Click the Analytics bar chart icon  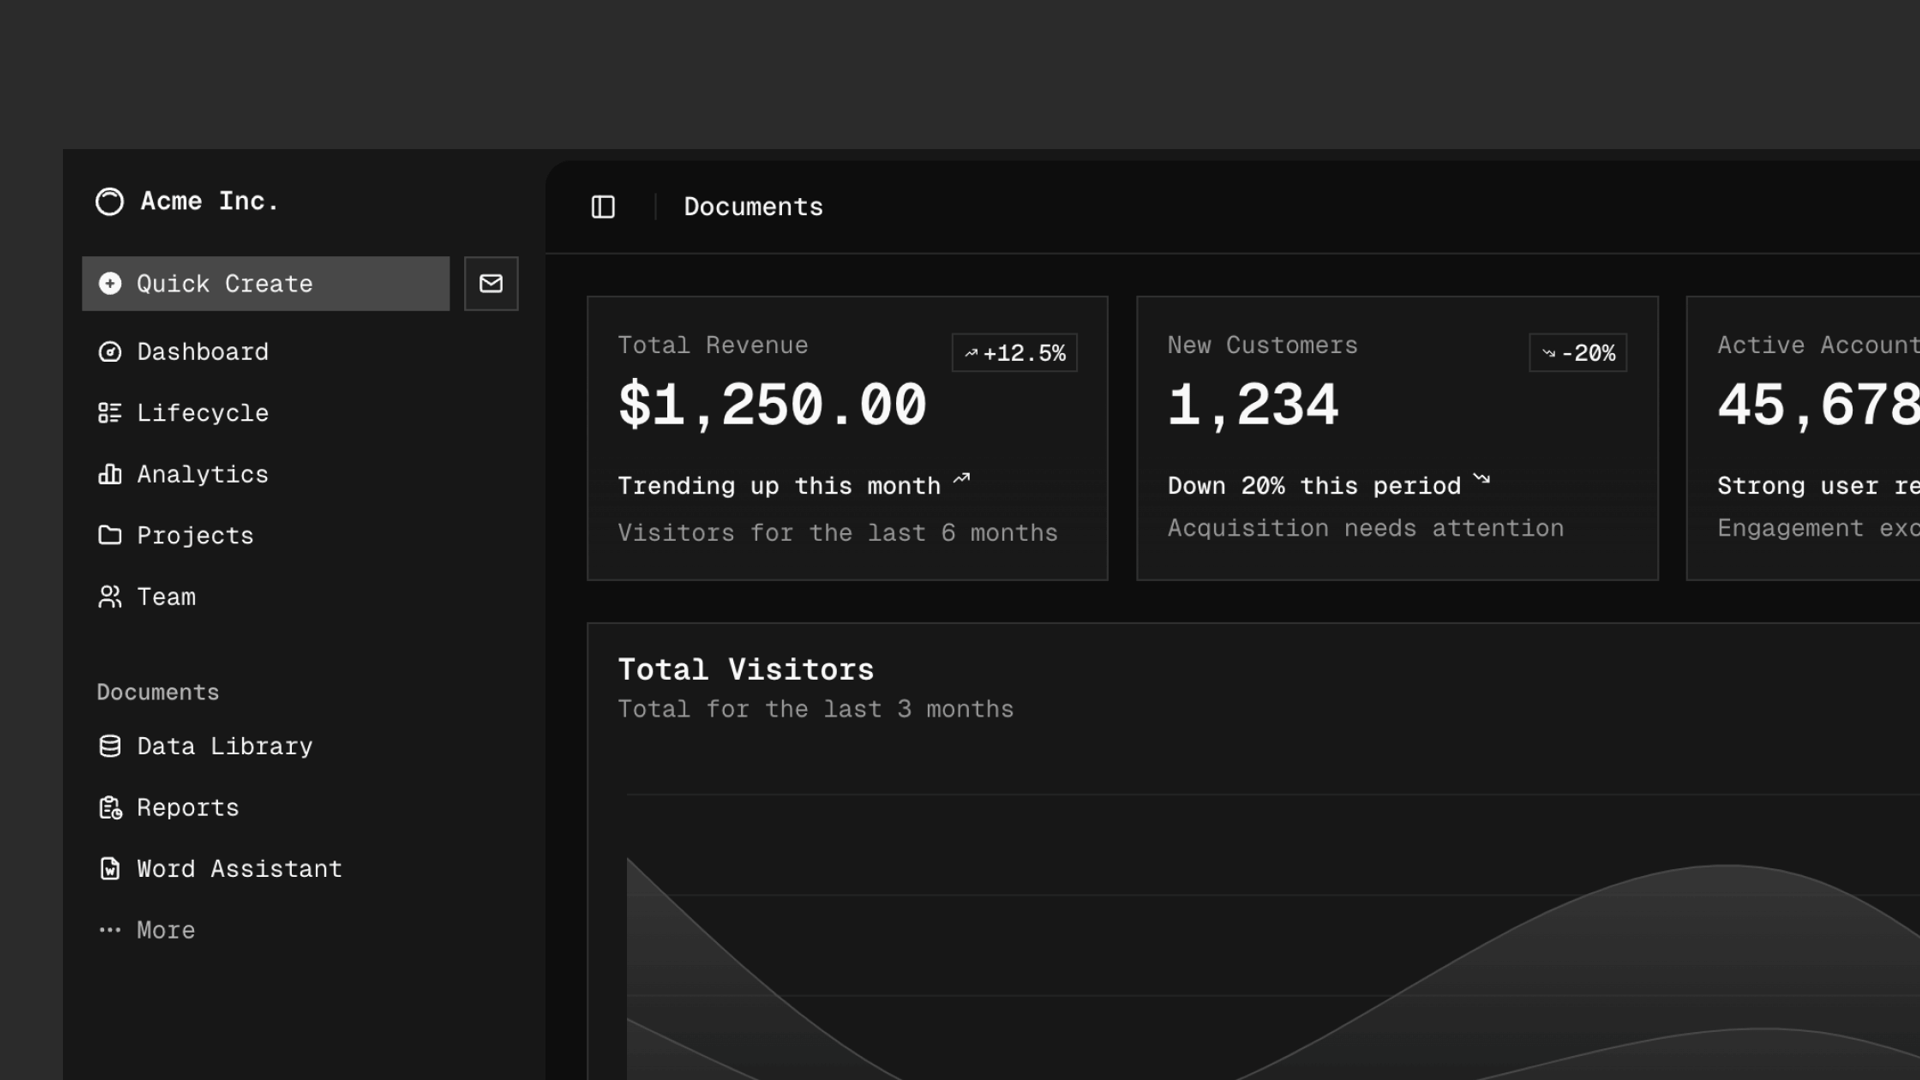point(110,474)
